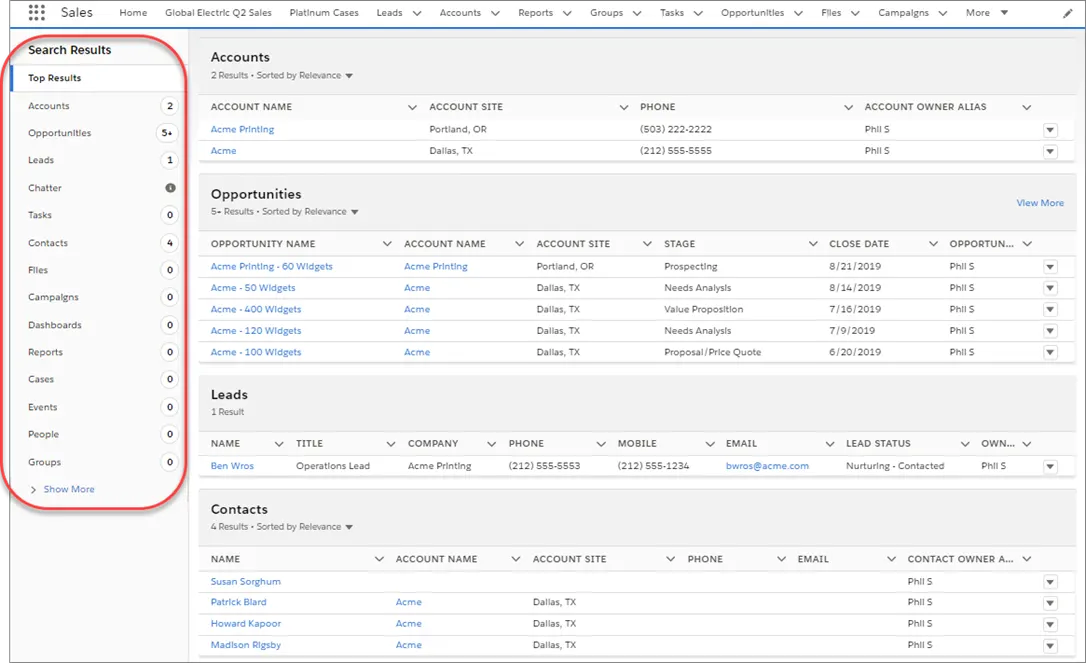
Task: Open the Campaigns nav tab
Action: 903,12
